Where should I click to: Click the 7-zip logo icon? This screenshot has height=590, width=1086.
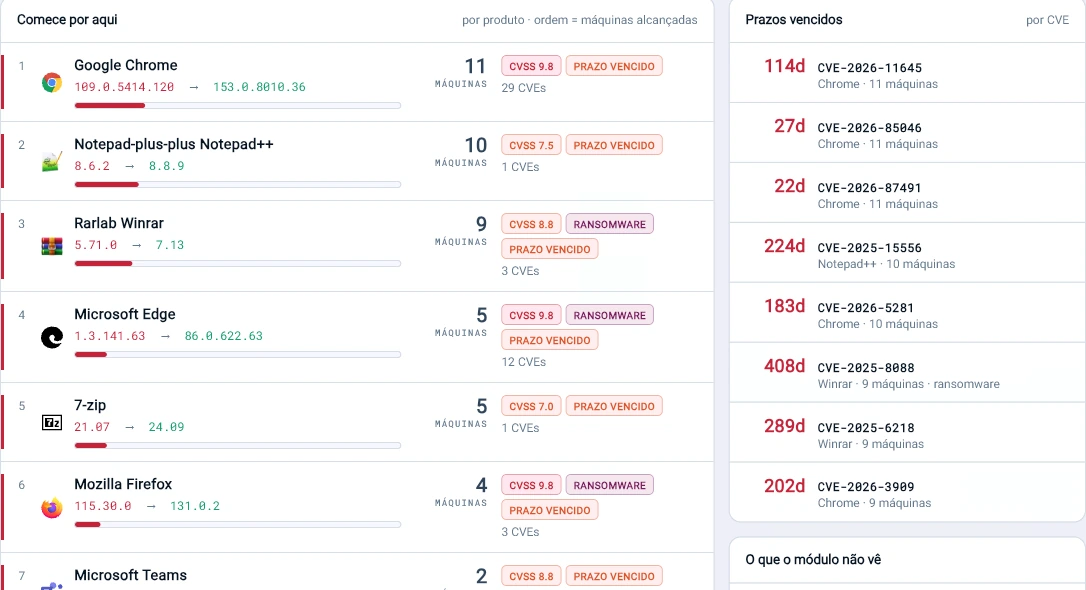click(52, 422)
